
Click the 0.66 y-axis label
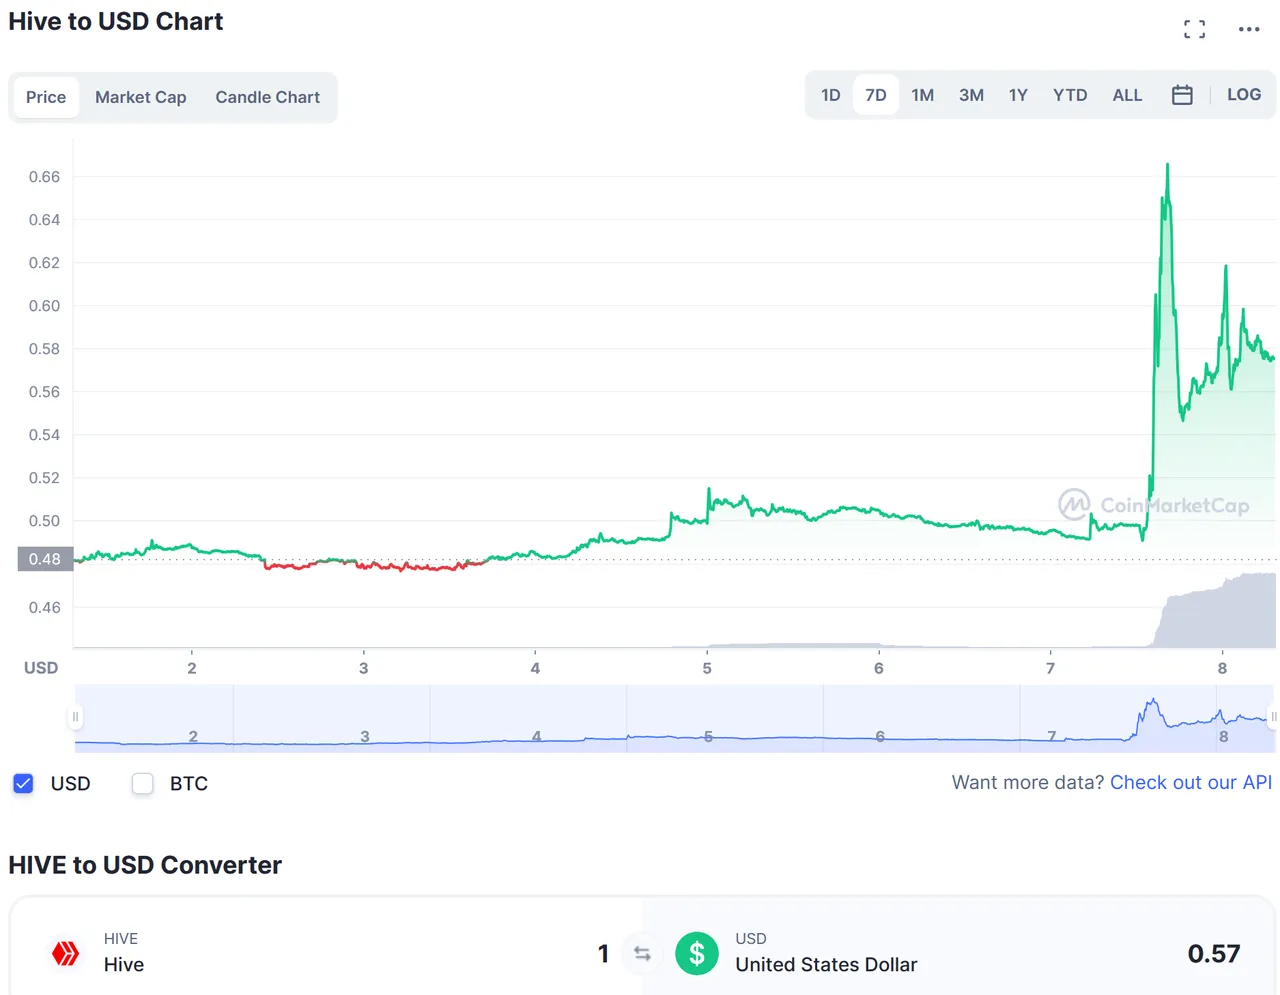pos(44,177)
